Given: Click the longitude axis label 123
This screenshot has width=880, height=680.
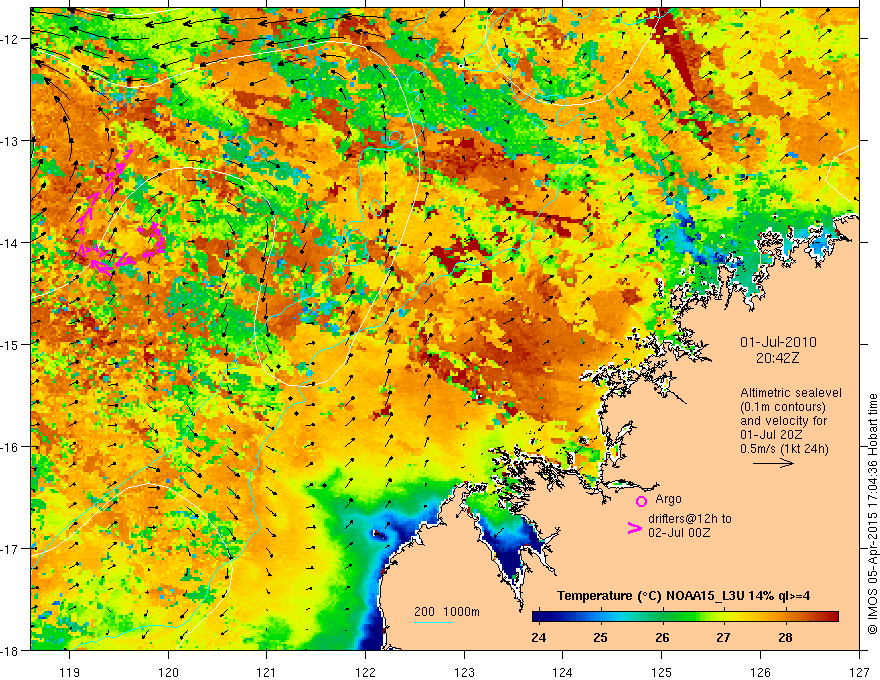Looking at the screenshot, I should [x=464, y=672].
